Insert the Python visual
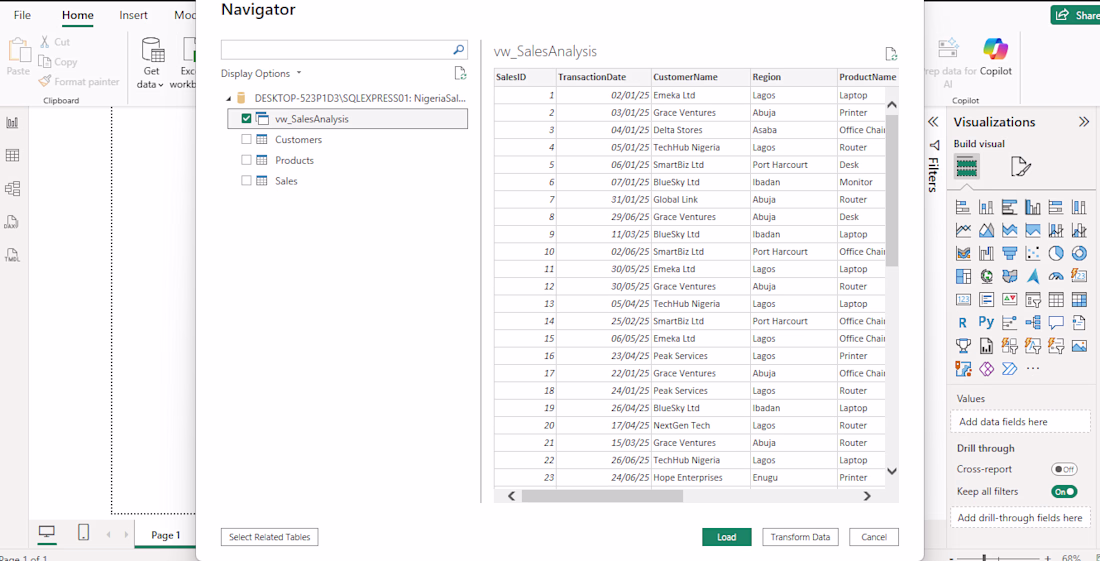1100x561 pixels. click(986, 323)
